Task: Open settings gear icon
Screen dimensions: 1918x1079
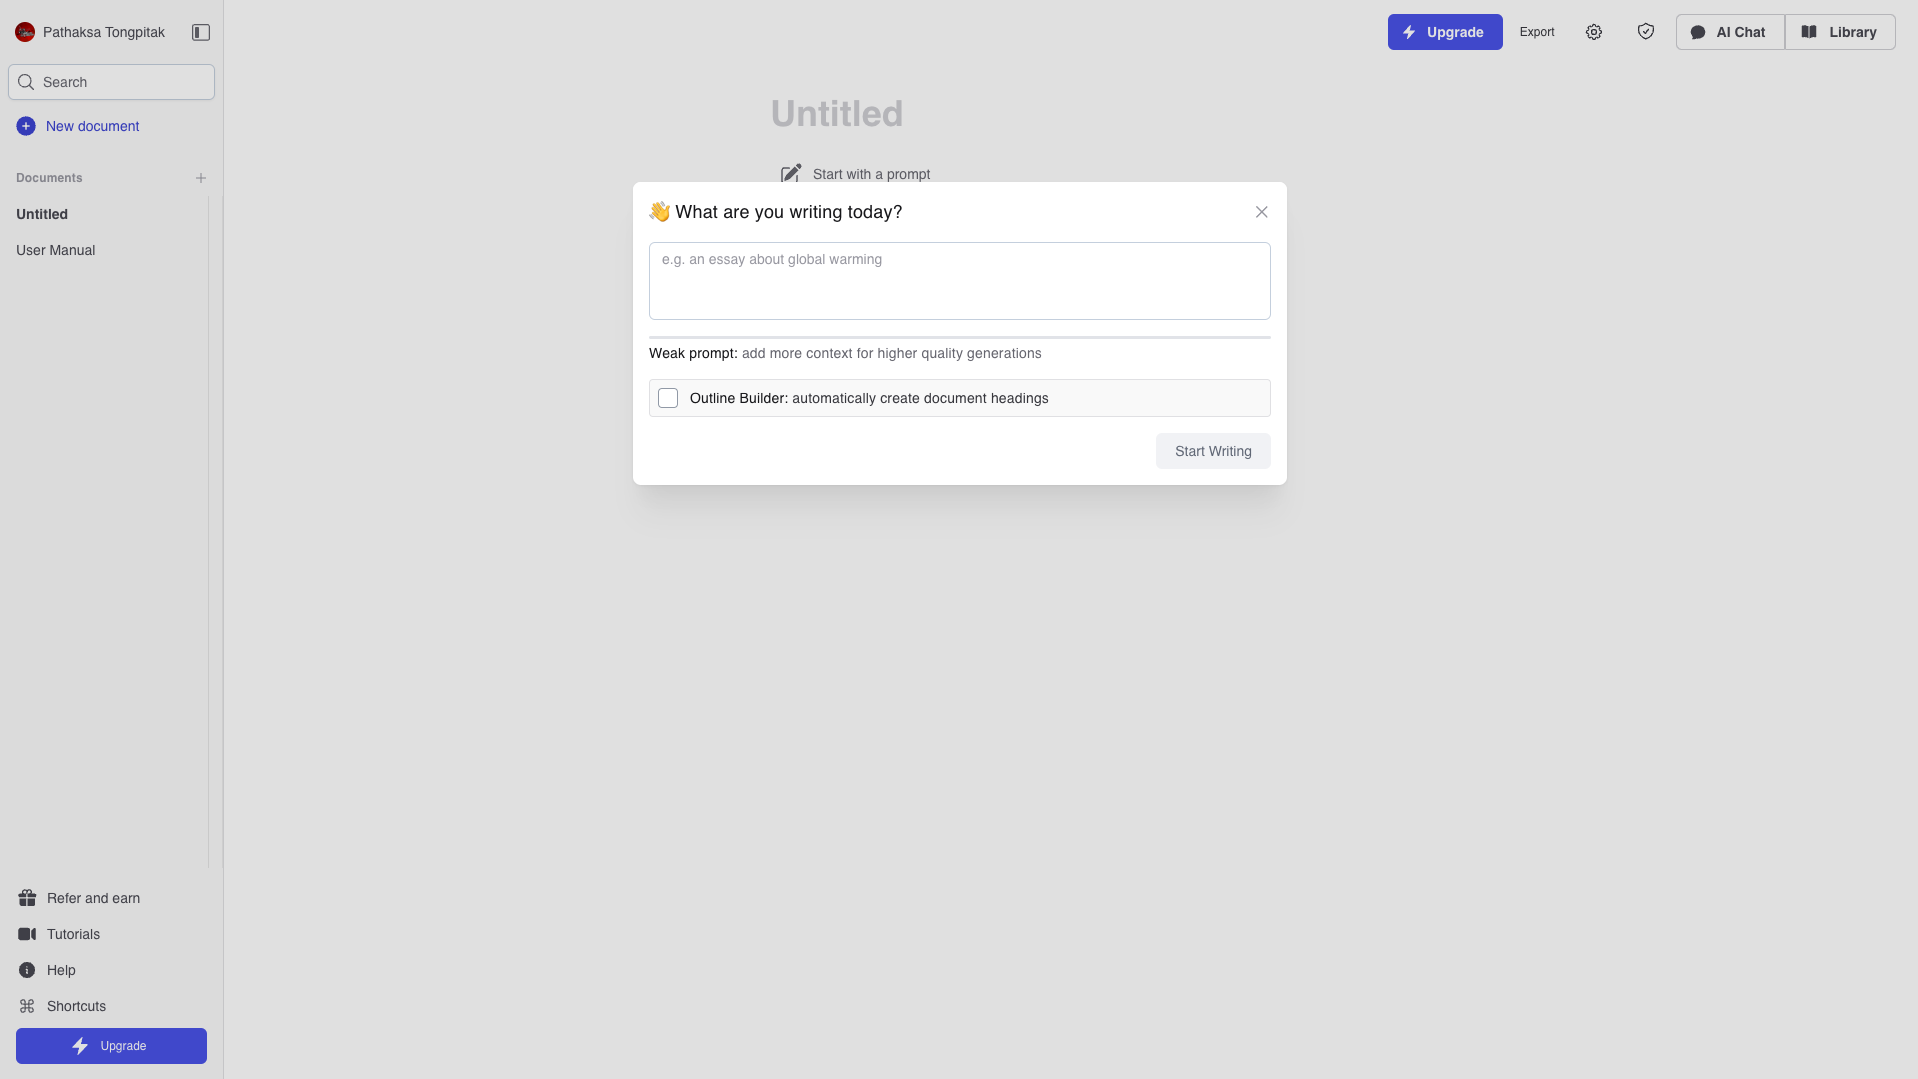Action: pos(1594,32)
